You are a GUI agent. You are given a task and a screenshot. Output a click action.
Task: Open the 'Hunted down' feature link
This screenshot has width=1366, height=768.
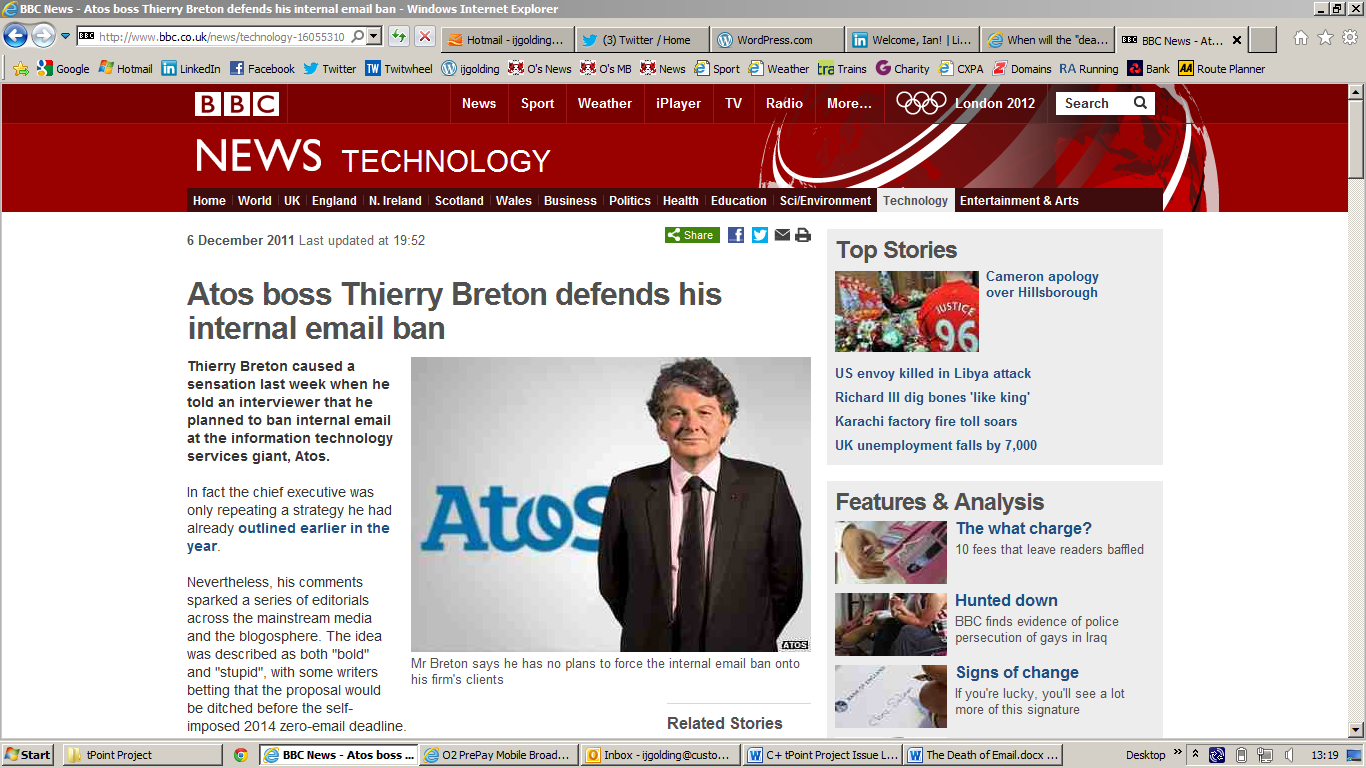1006,600
